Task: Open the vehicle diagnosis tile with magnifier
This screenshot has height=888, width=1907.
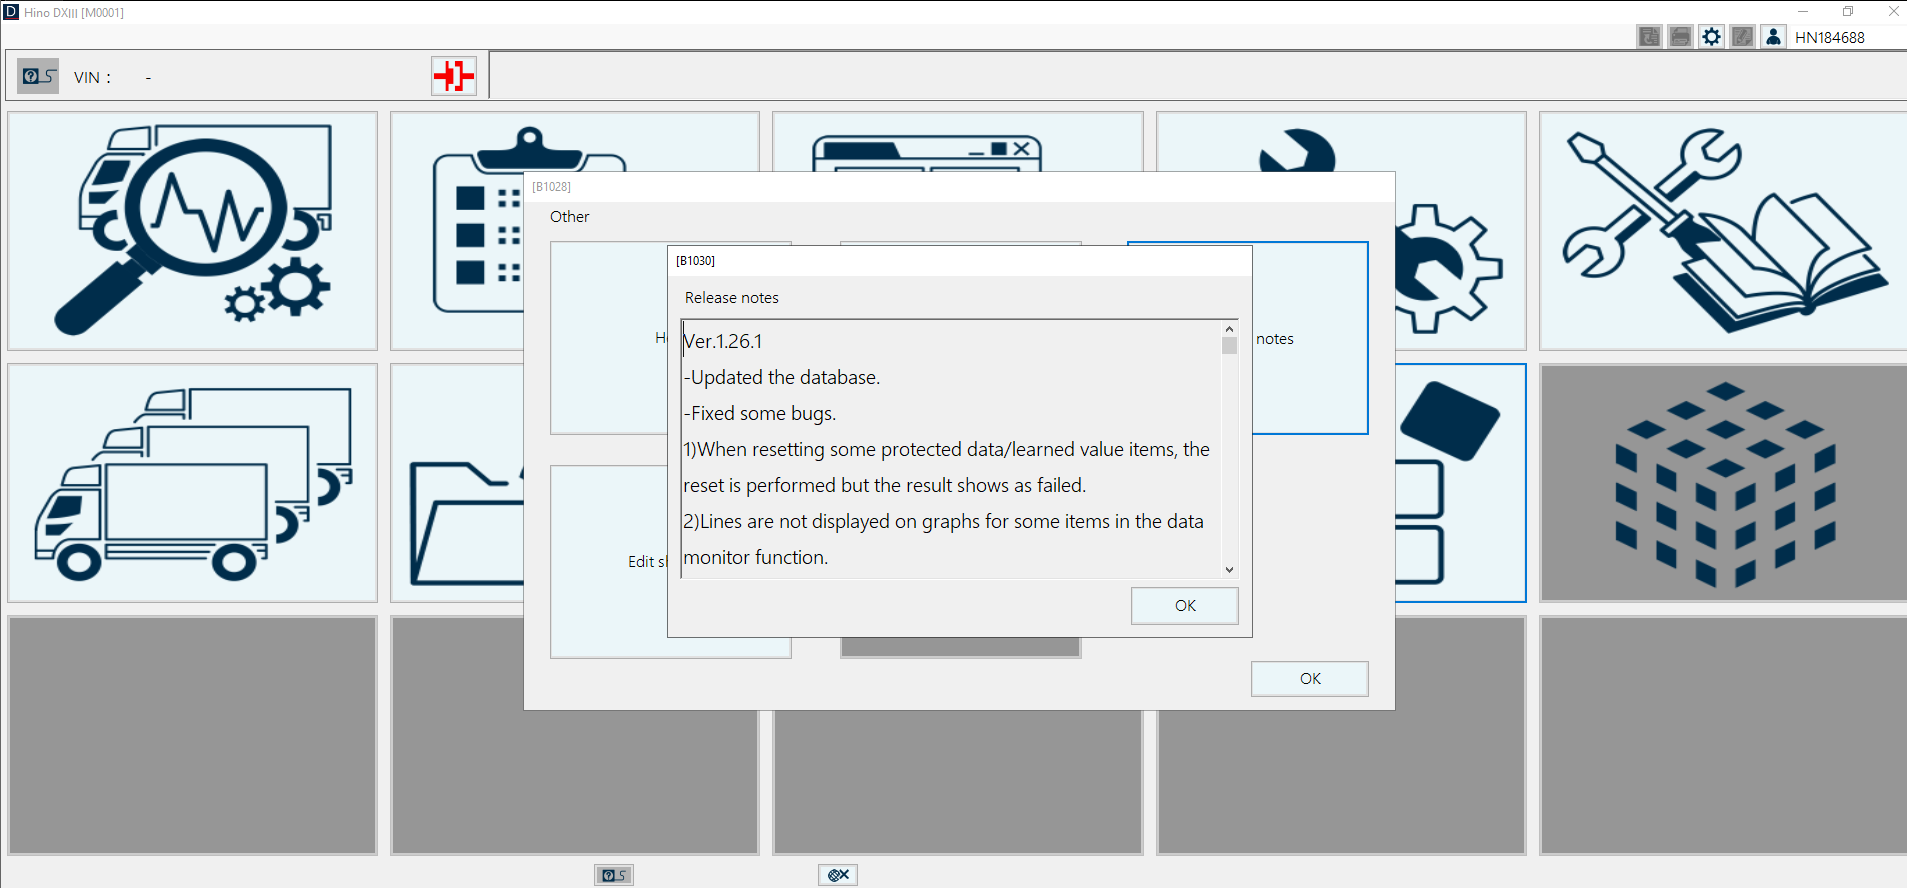Action: pyautogui.click(x=192, y=231)
